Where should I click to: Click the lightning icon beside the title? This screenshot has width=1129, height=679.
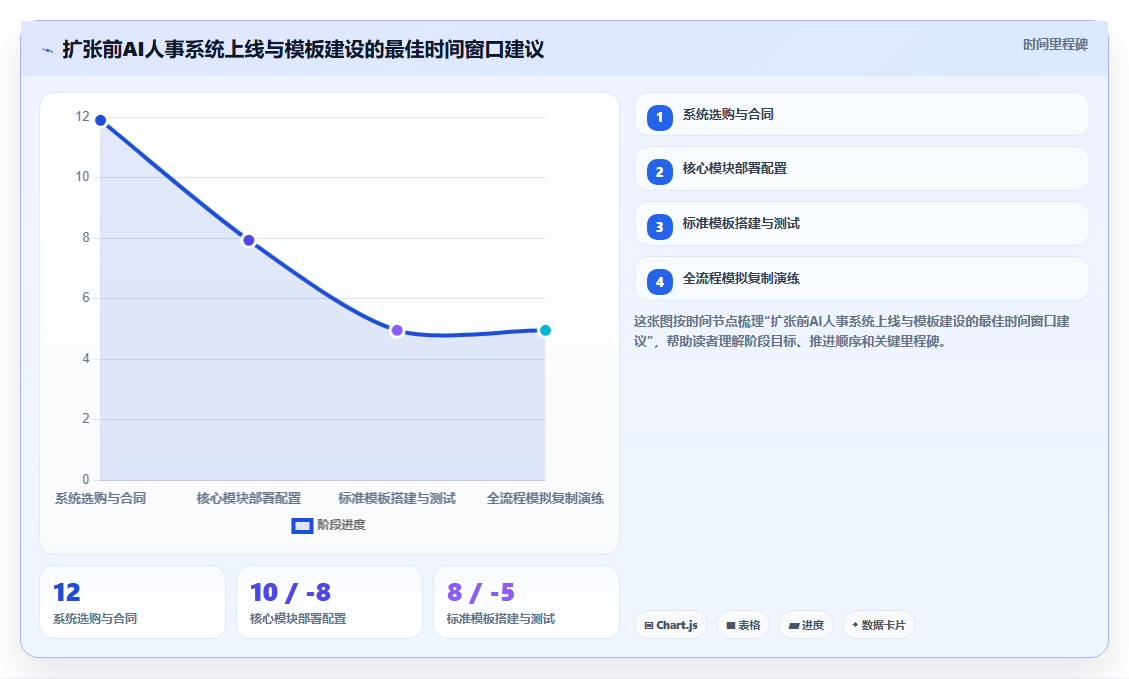pos(48,50)
